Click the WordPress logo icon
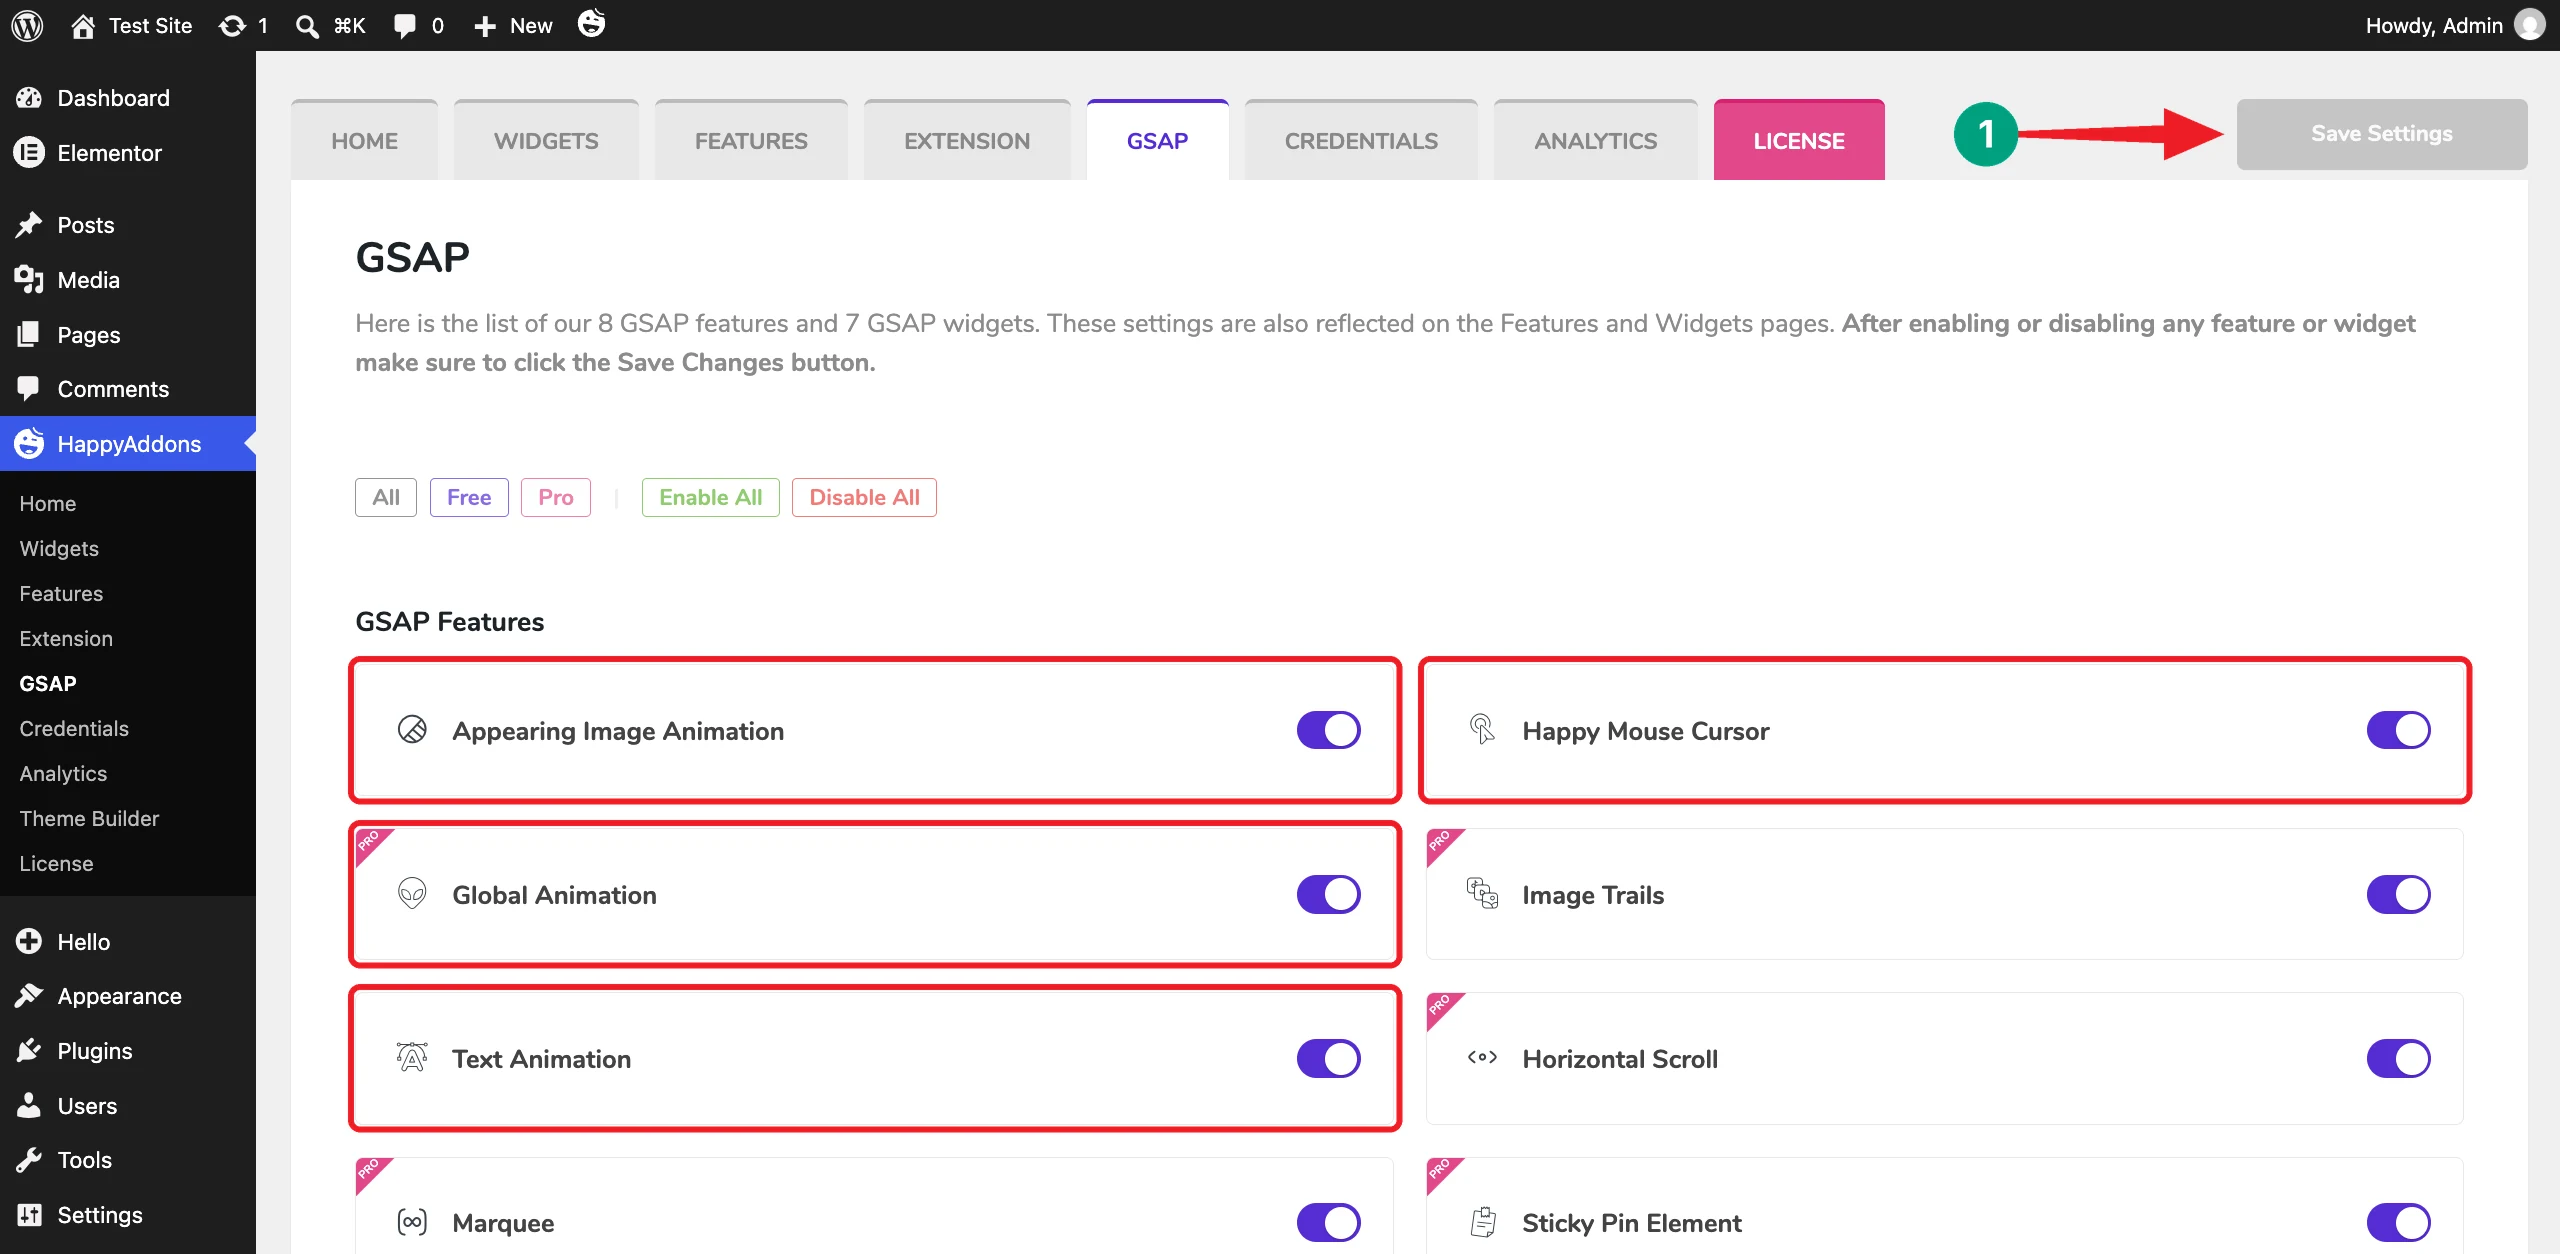The image size is (2560, 1254). pos(27,25)
